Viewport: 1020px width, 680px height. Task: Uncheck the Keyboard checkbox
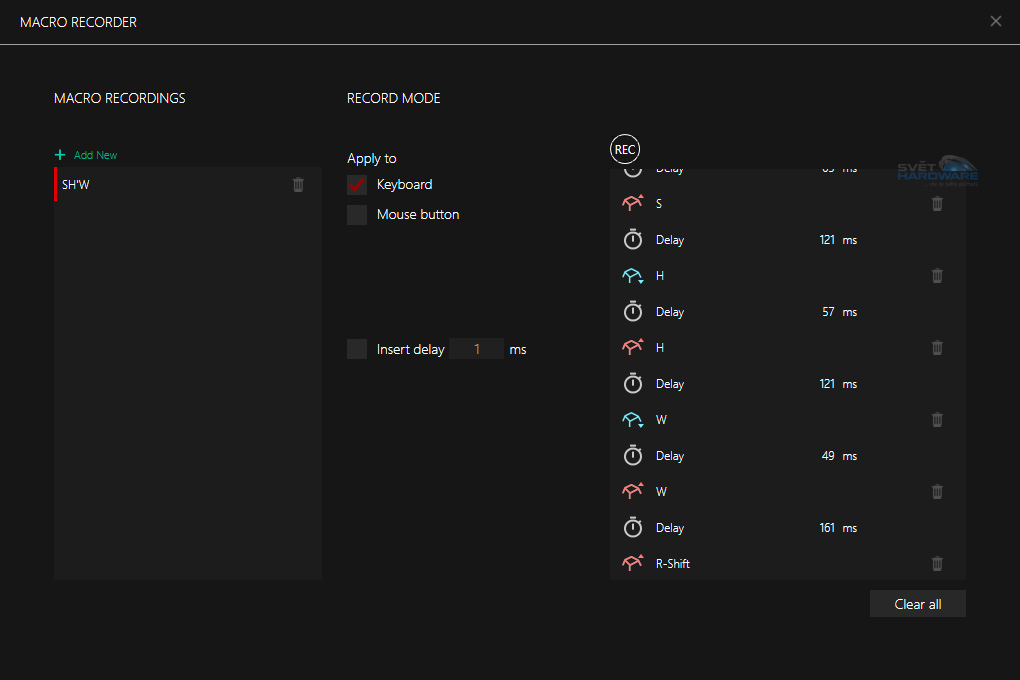[x=357, y=185]
